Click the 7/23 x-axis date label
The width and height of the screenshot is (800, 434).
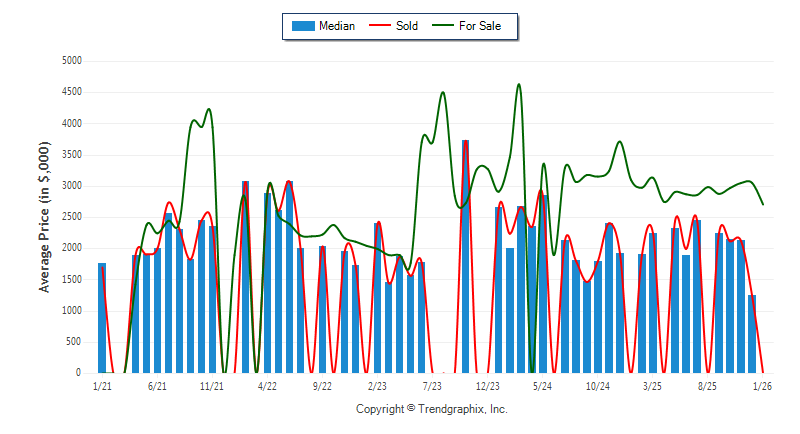tap(432, 385)
